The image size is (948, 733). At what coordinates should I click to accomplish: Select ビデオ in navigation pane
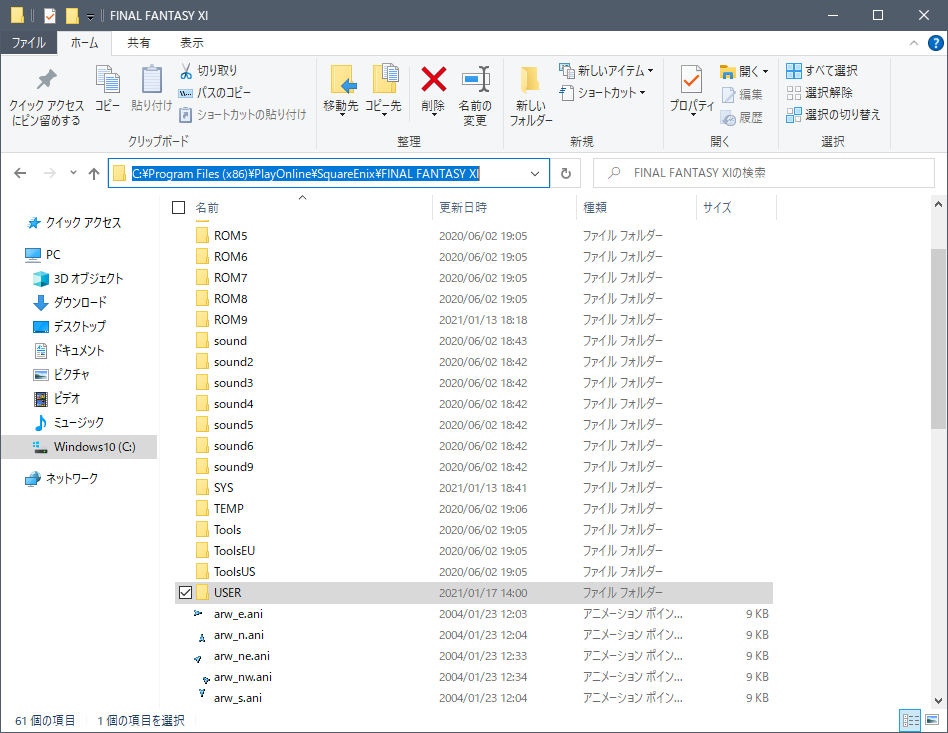pyautogui.click(x=57, y=399)
